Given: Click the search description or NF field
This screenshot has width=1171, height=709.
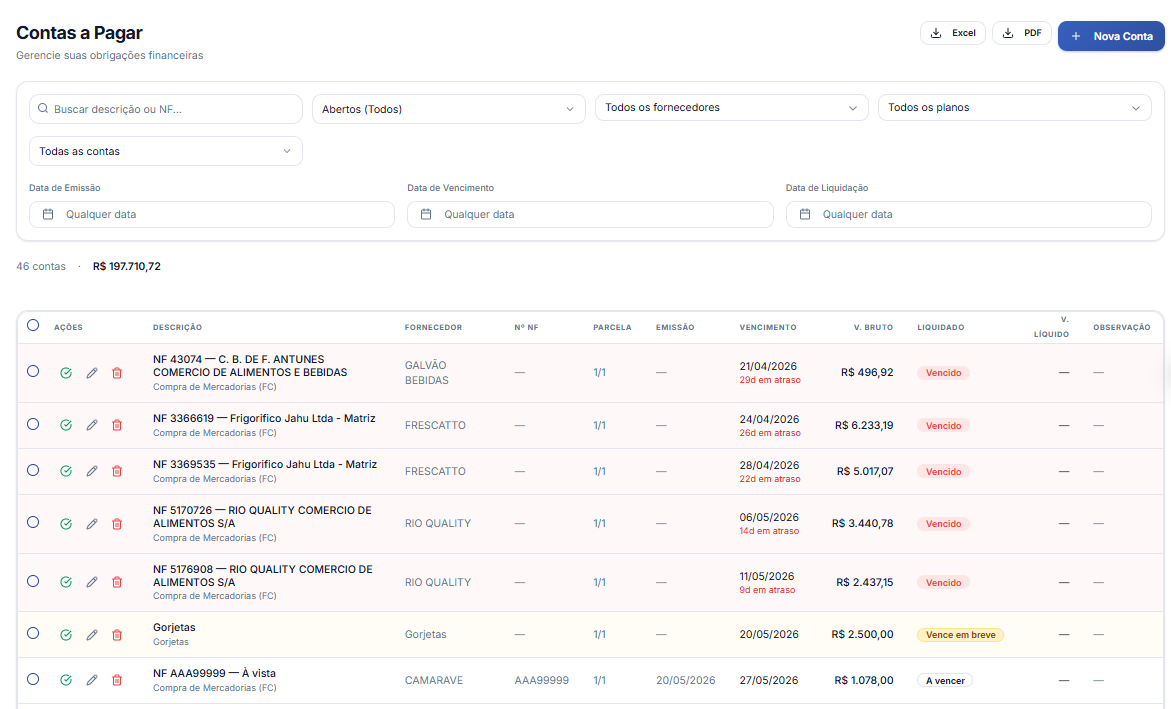Looking at the screenshot, I should click(x=166, y=109).
